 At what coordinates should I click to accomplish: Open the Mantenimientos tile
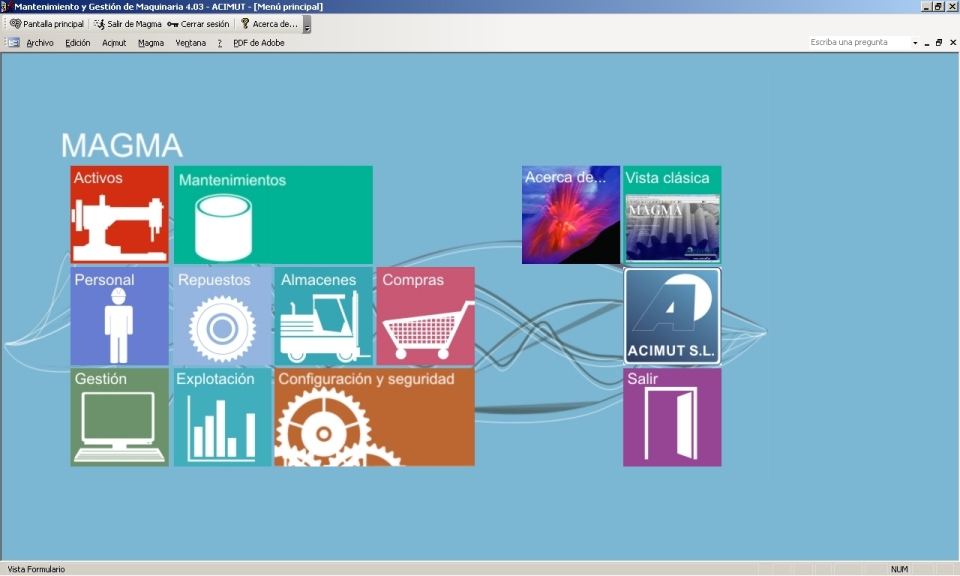pyautogui.click(x=273, y=214)
